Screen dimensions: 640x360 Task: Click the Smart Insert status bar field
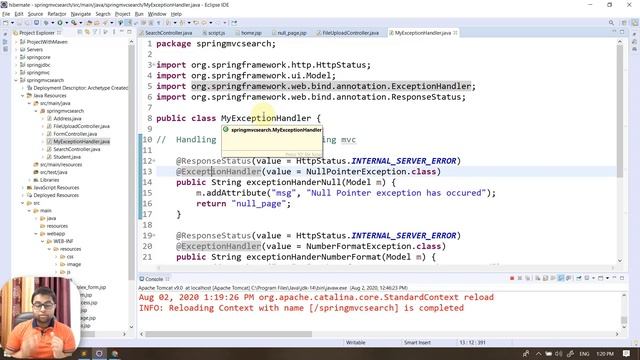pyautogui.click(x=417, y=342)
